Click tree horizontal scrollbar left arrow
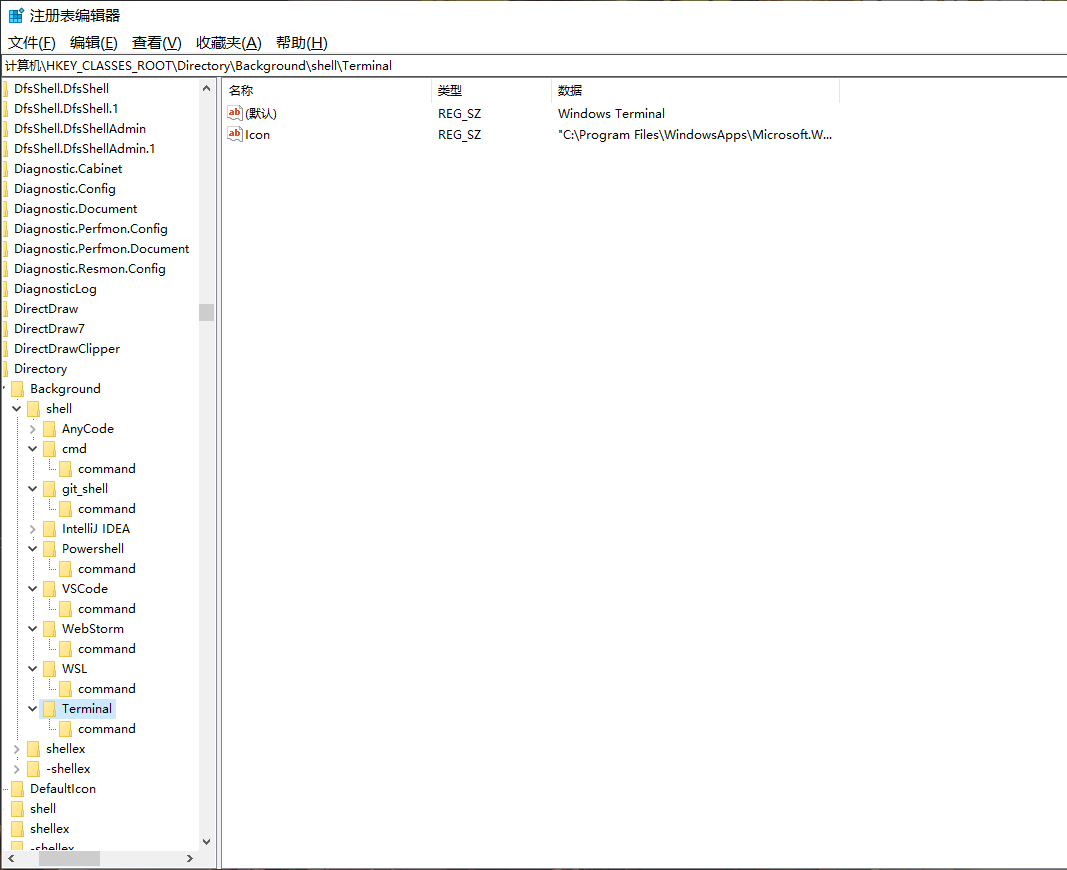Image resolution: width=1067 pixels, height=870 pixels. click(11, 859)
